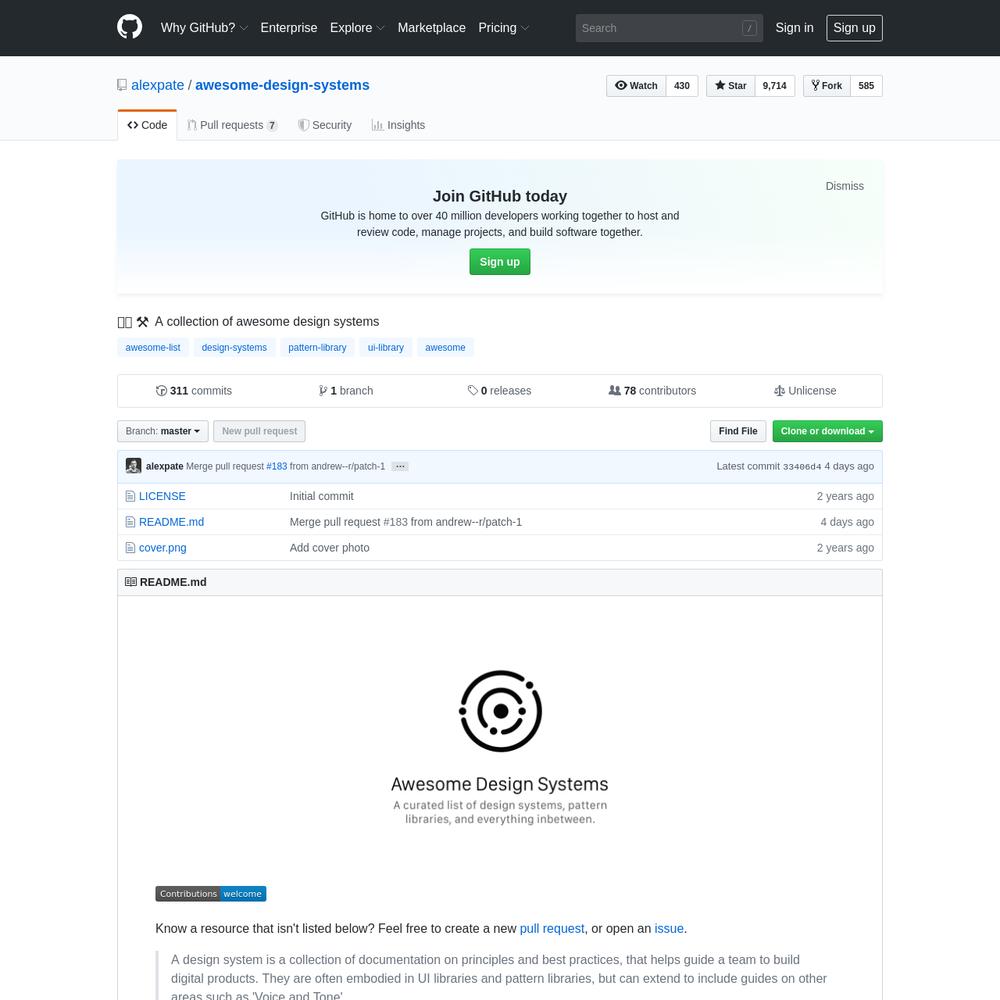Viewport: 1000px width, 1000px height.
Task: Click the New pull request button
Action: pos(260,431)
